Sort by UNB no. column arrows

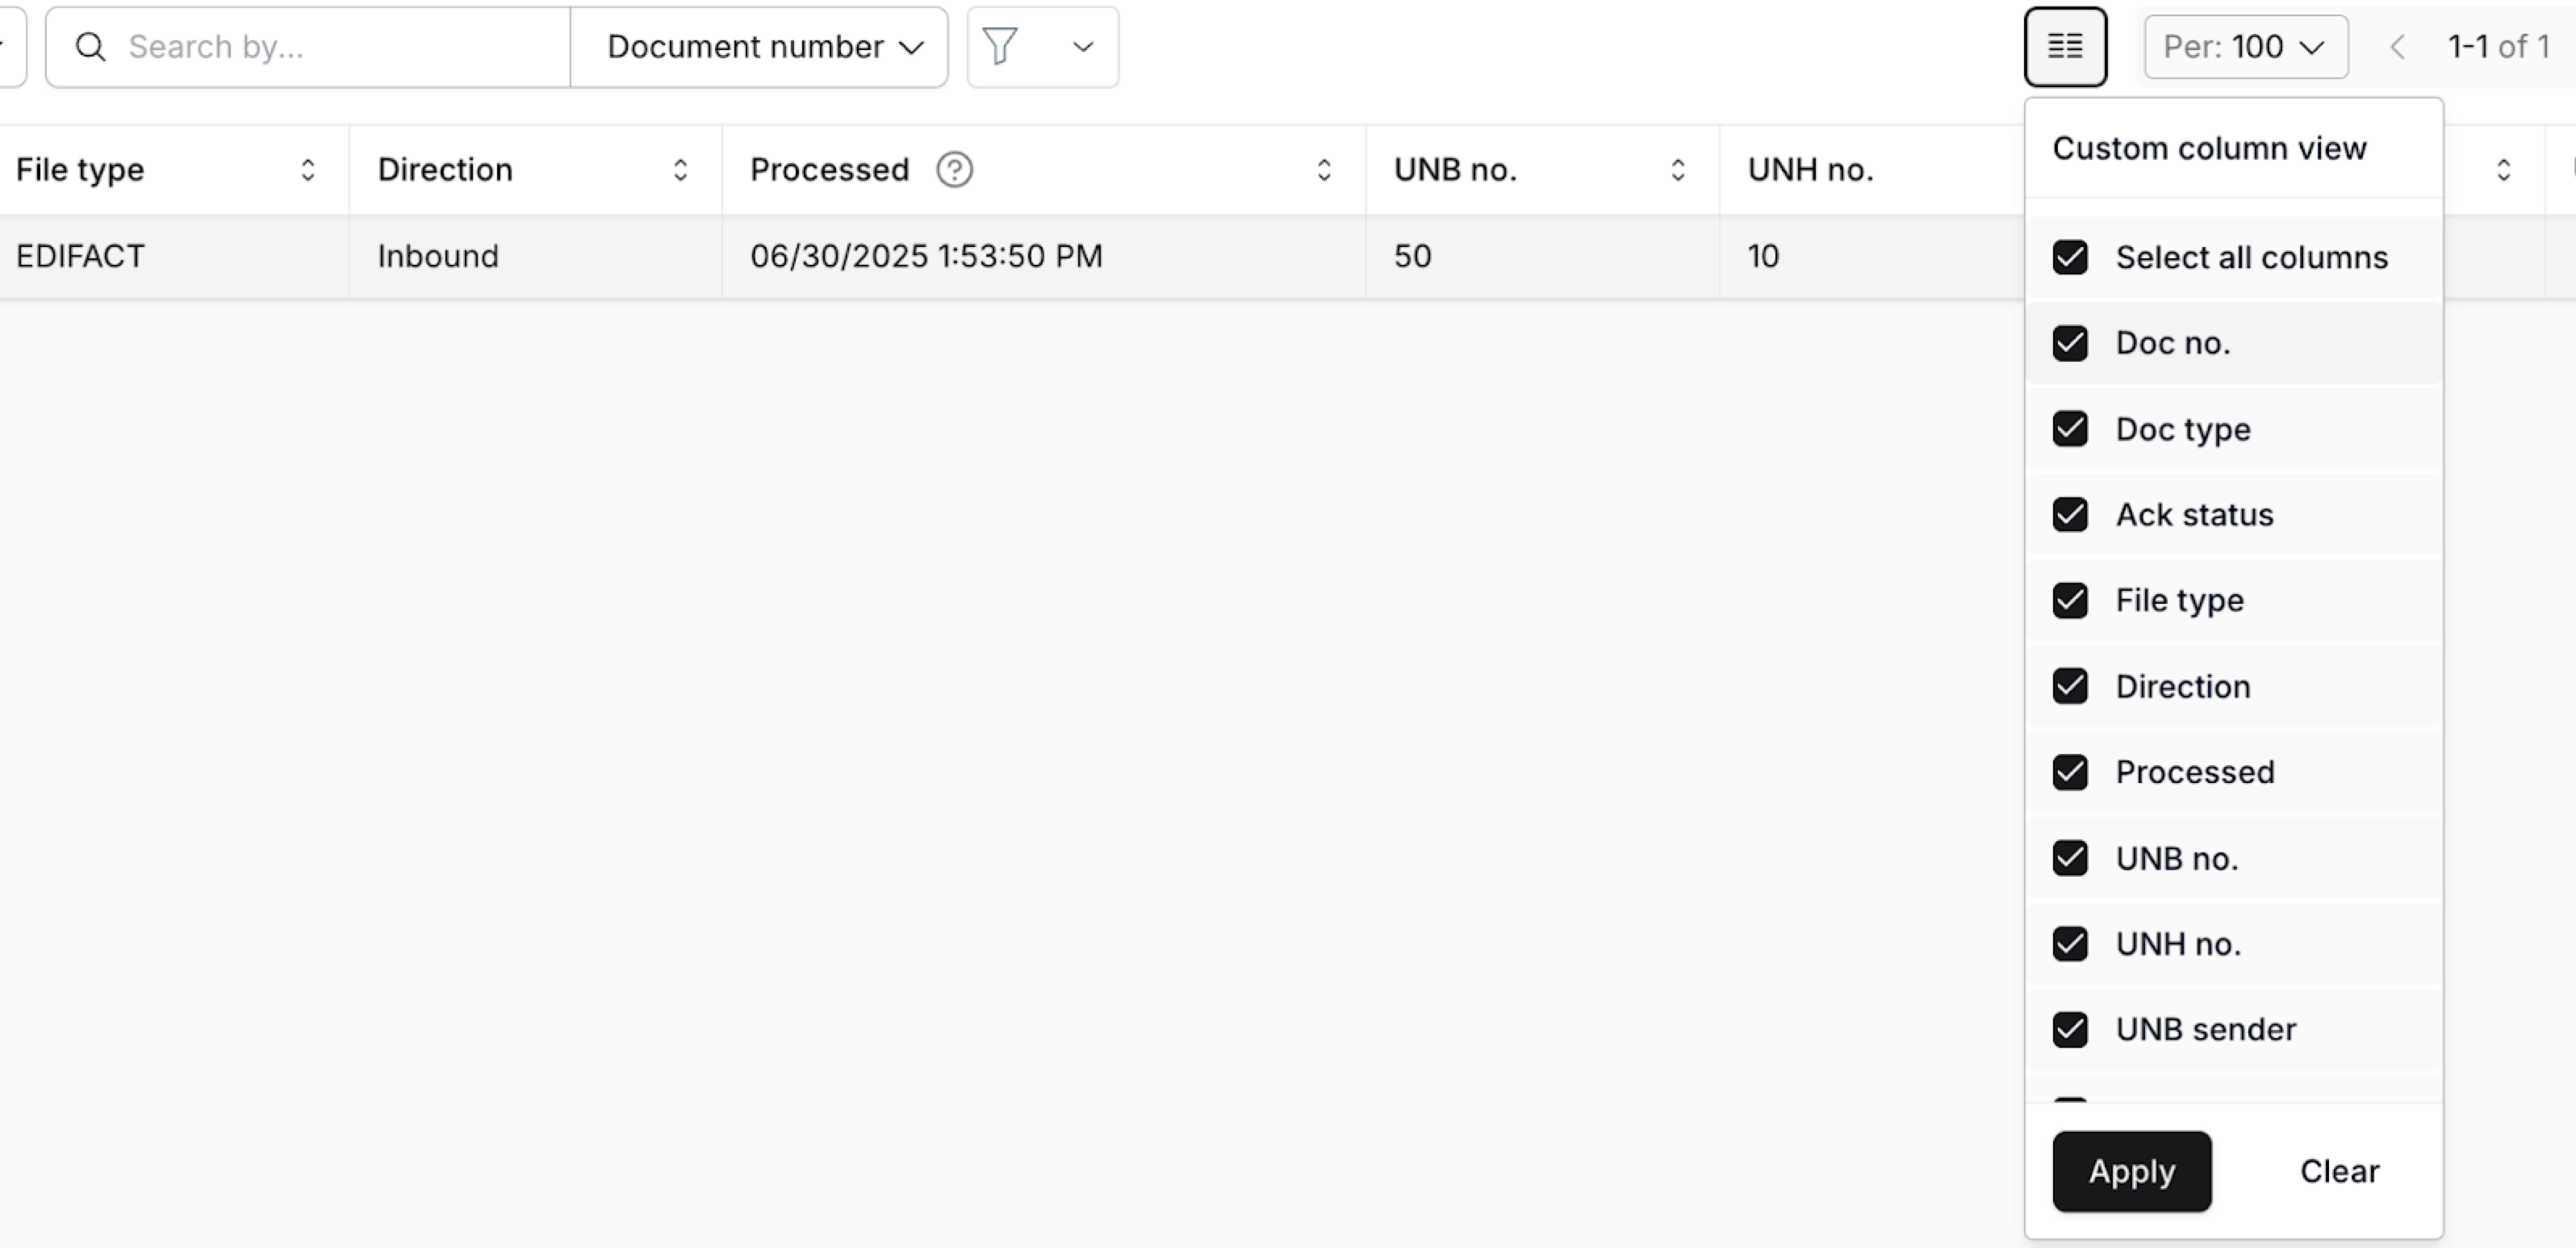tap(1678, 170)
